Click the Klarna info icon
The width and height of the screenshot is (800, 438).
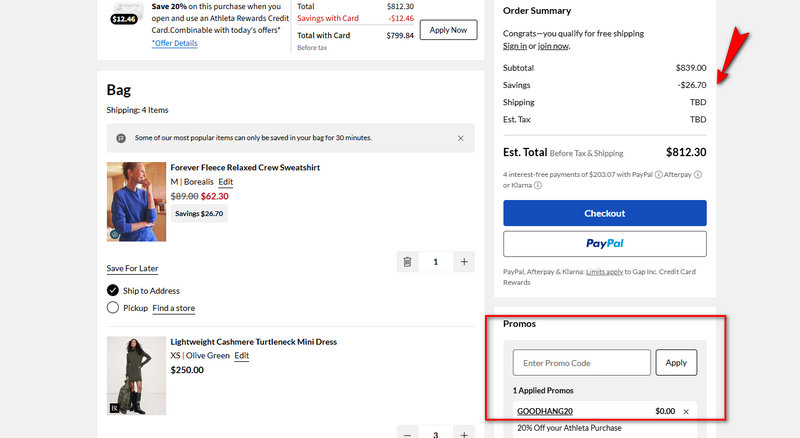[x=537, y=185]
